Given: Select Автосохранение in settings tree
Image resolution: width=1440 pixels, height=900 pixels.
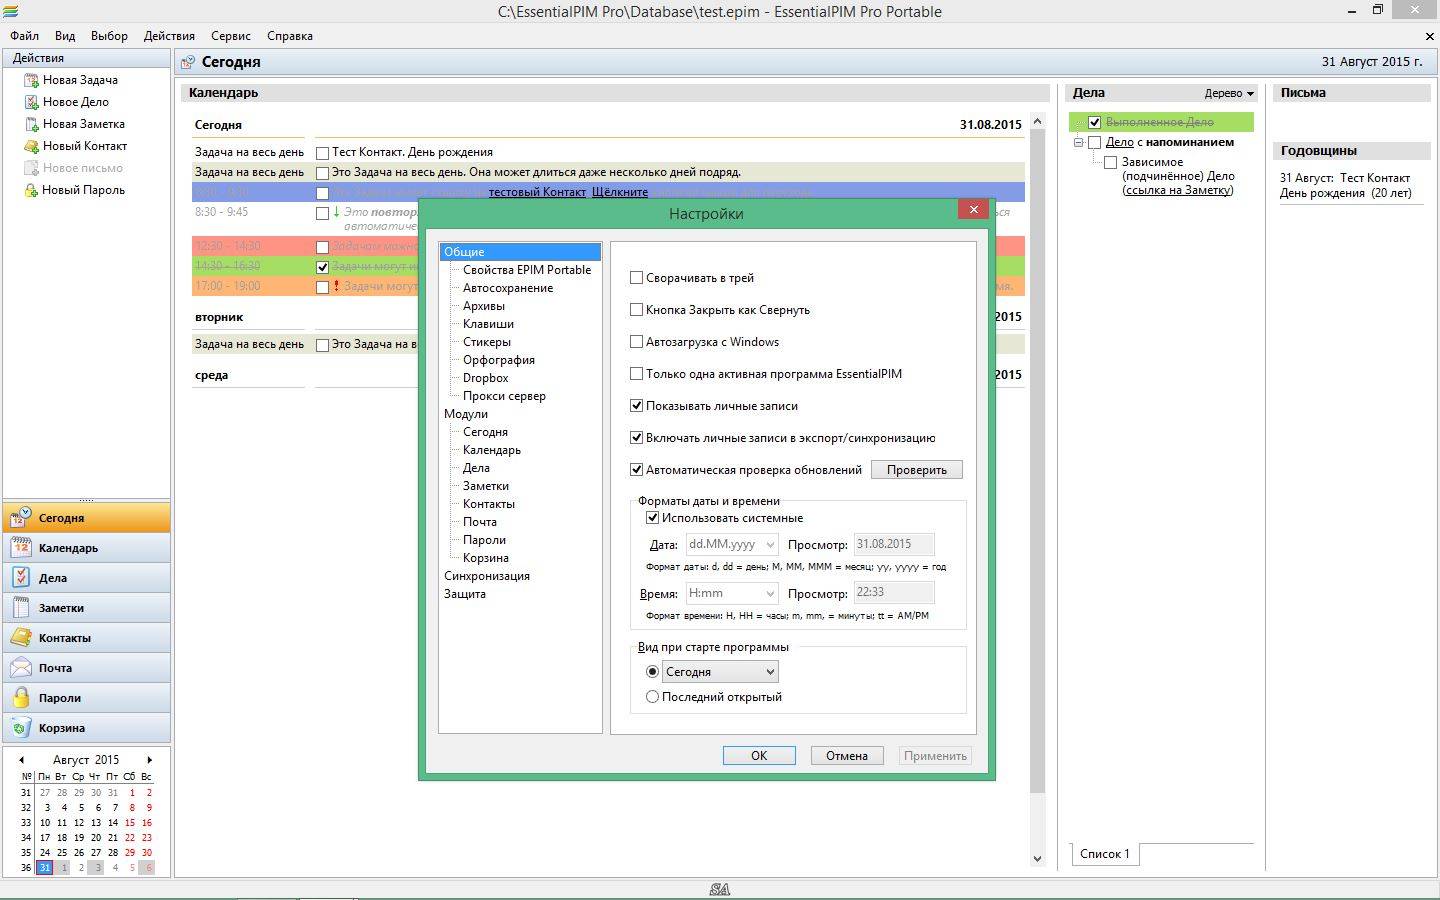Looking at the screenshot, I should click(507, 288).
